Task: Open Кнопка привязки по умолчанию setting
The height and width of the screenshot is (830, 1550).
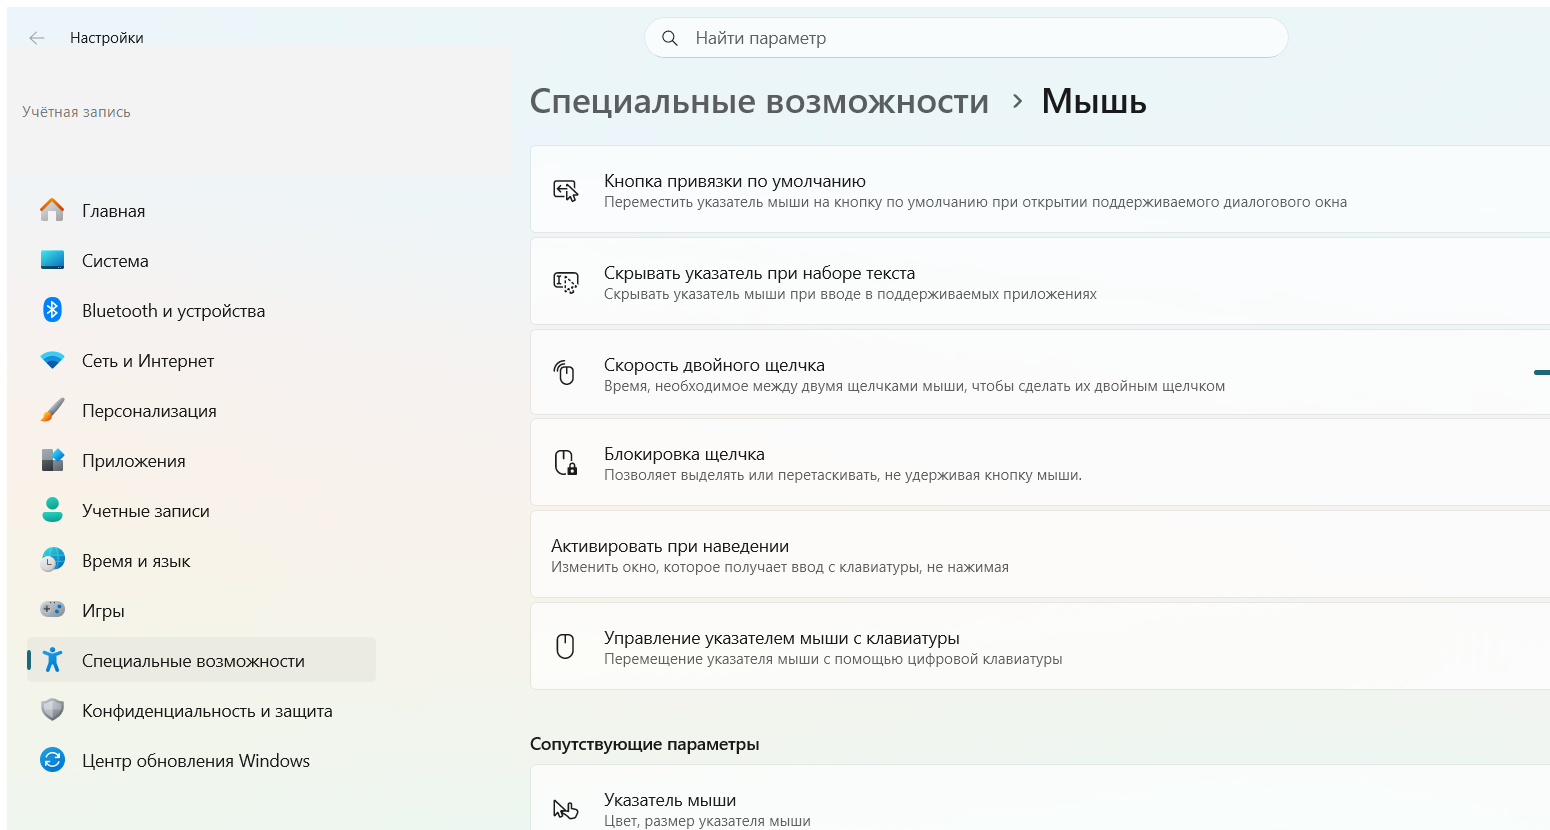Action: 1040,190
